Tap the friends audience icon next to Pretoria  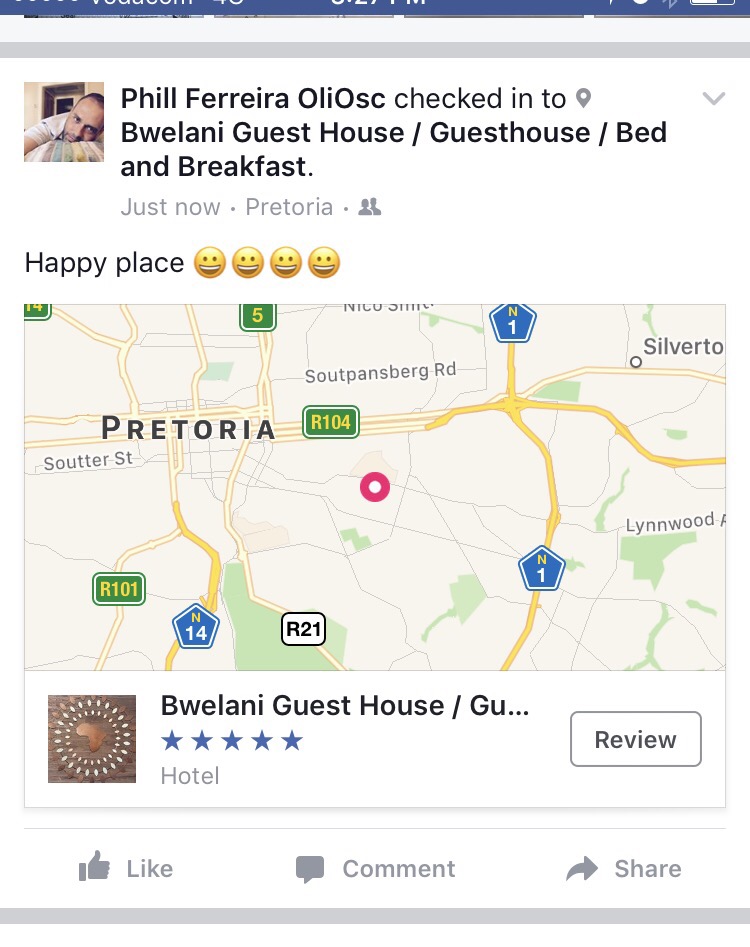[x=370, y=207]
